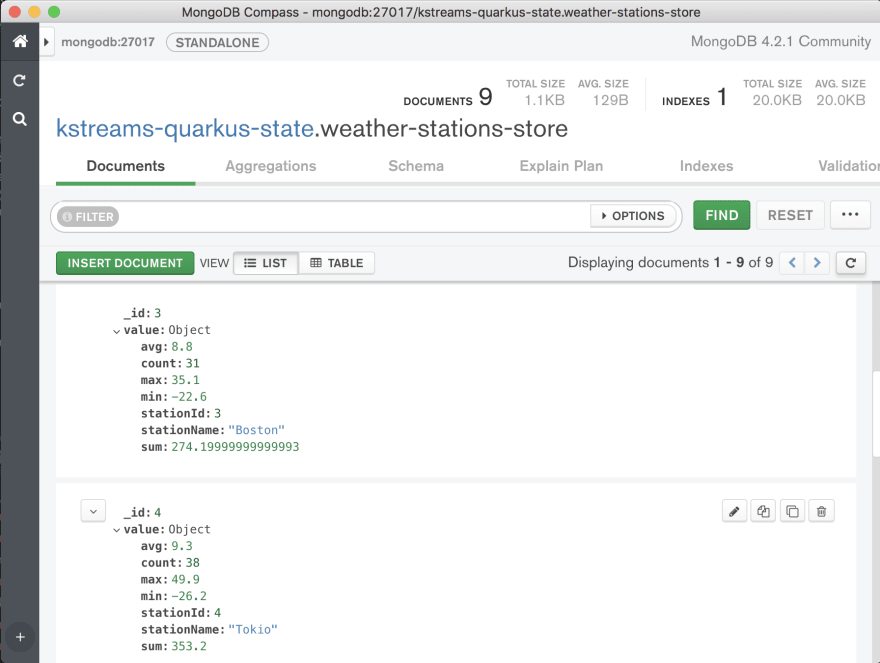Click the stationName value "Boston"

coord(256,430)
